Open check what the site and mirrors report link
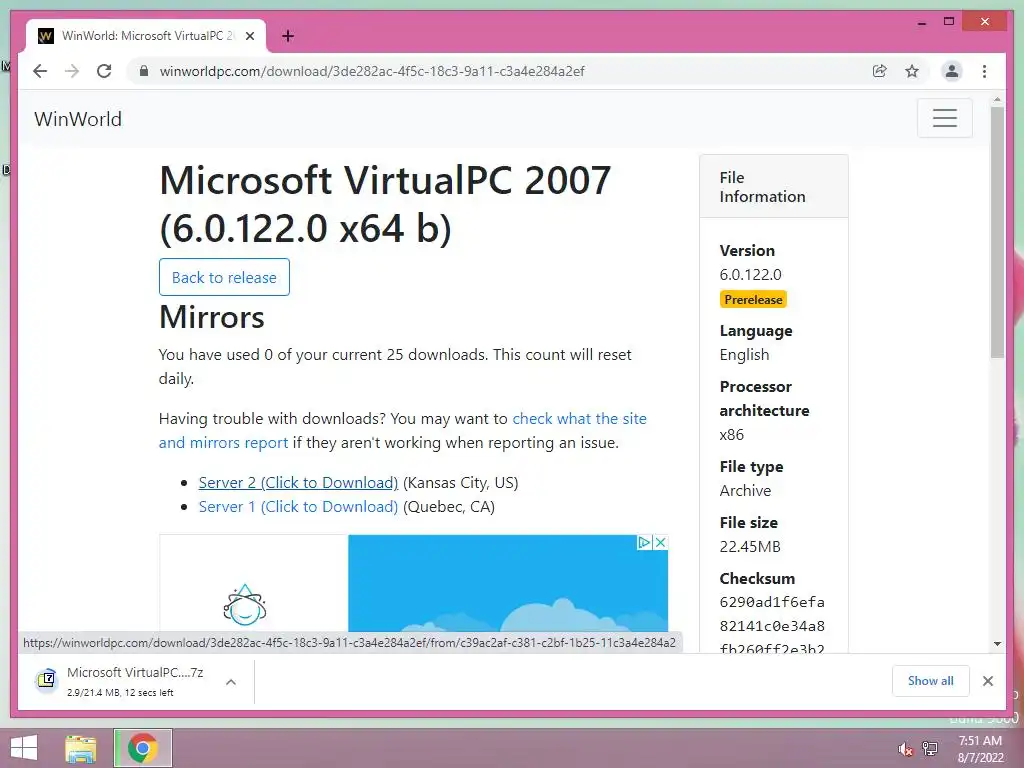This screenshot has height=768, width=1024. click(402, 430)
